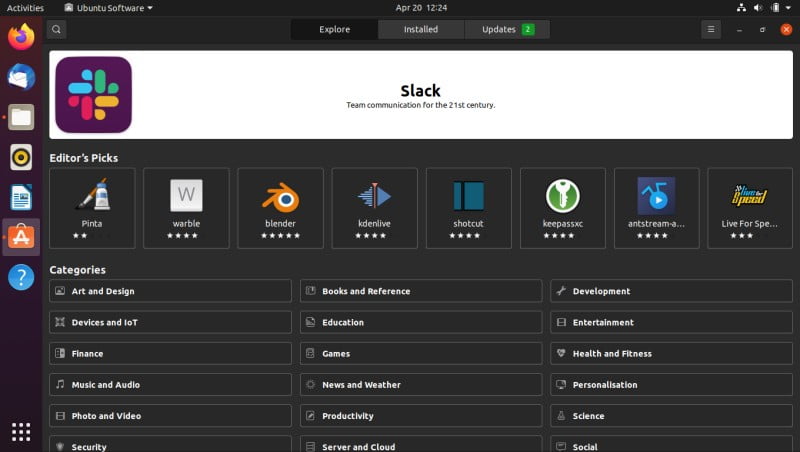Open the Live For Speed app icon
The width and height of the screenshot is (800, 452).
pyautogui.click(x=749, y=195)
